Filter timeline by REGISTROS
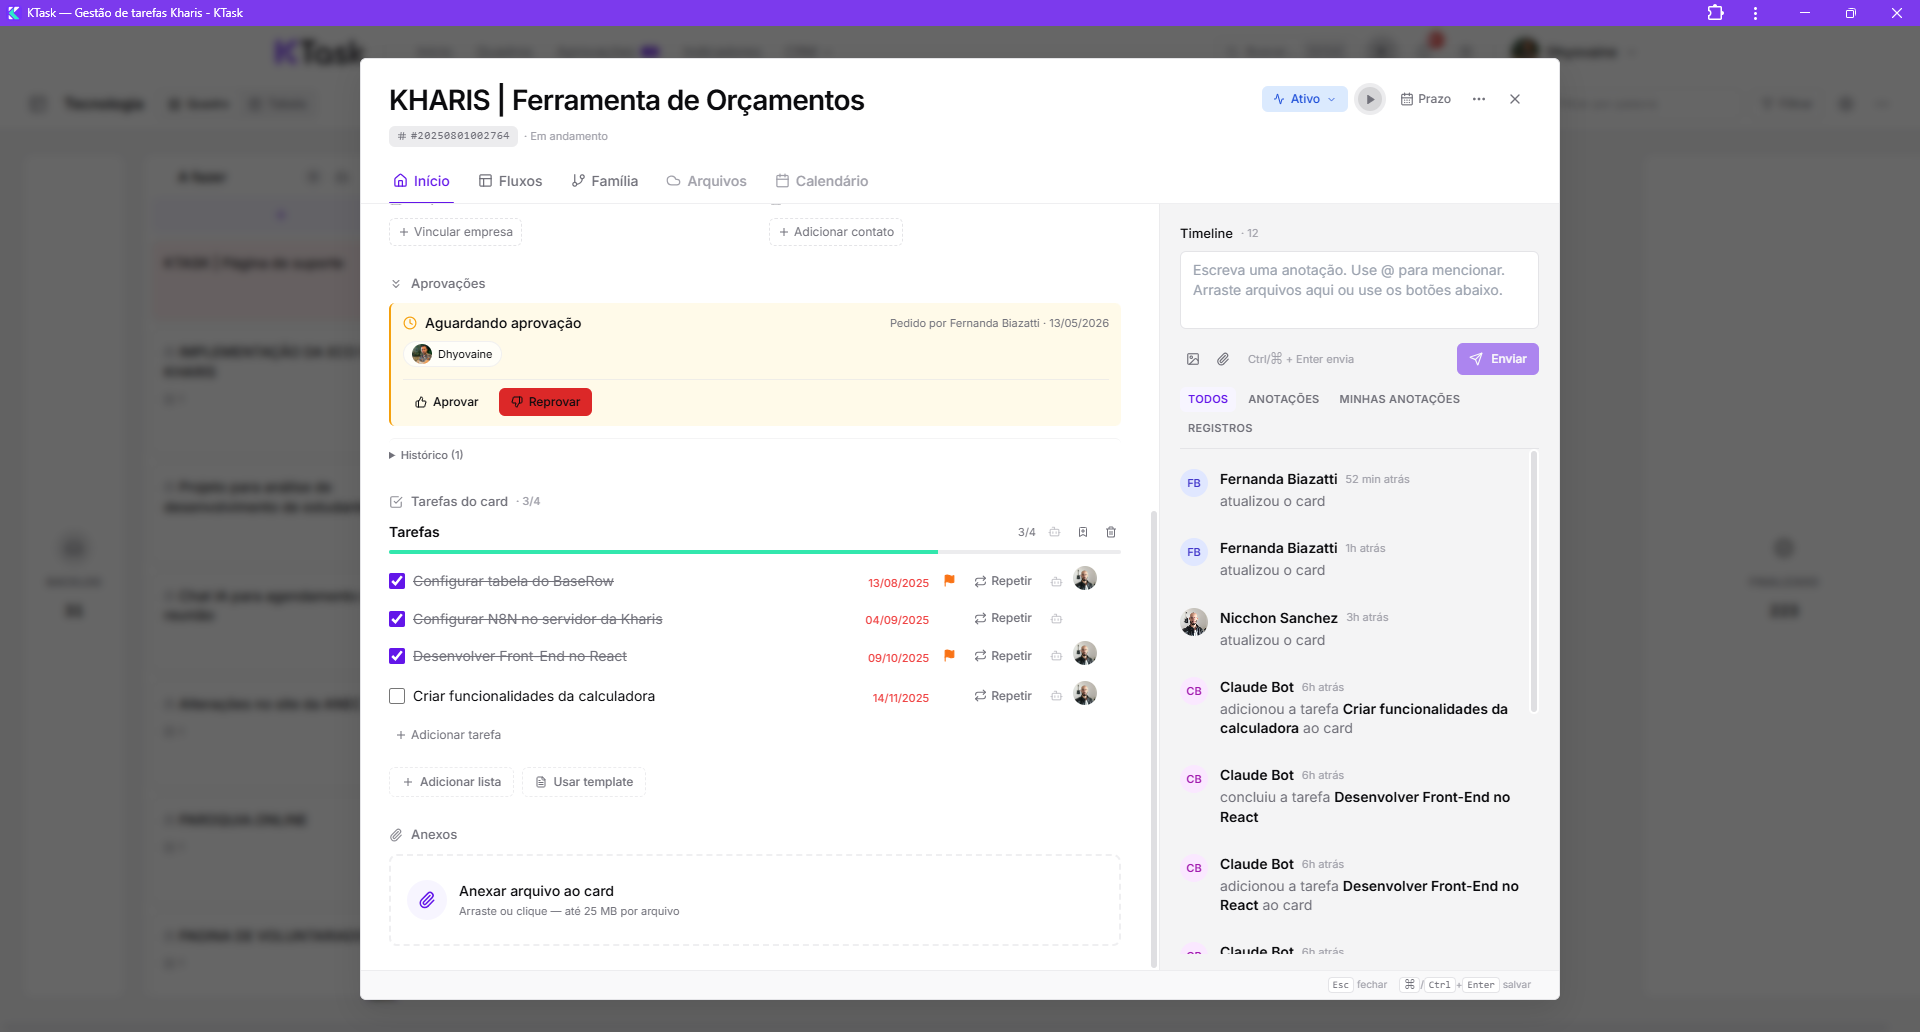The image size is (1920, 1032). coord(1220,428)
